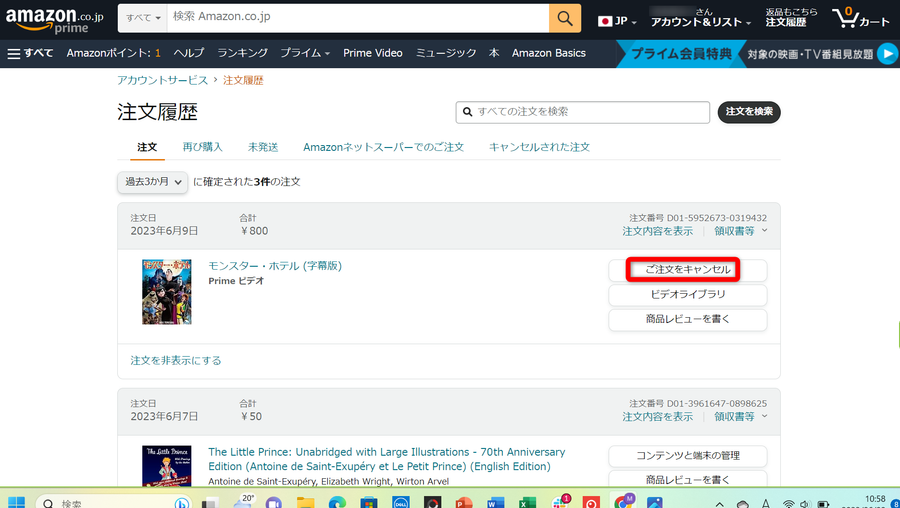900x508 pixels.
Task: Open PowerPoint in the taskbar
Action: pos(463,502)
